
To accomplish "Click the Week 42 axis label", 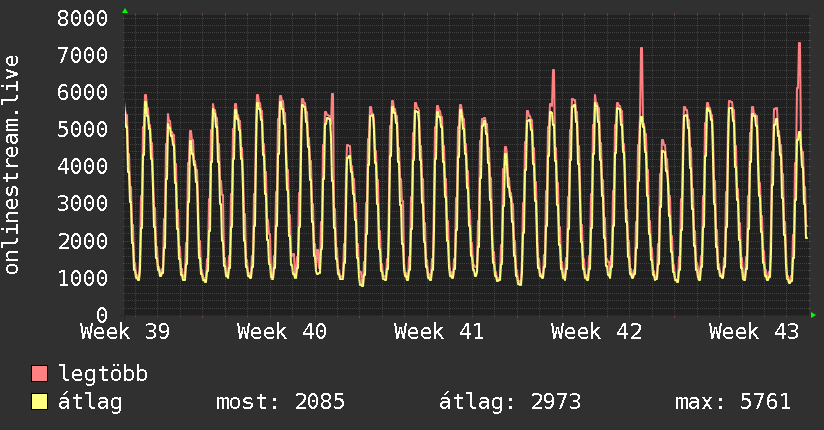I will (x=596, y=332).
